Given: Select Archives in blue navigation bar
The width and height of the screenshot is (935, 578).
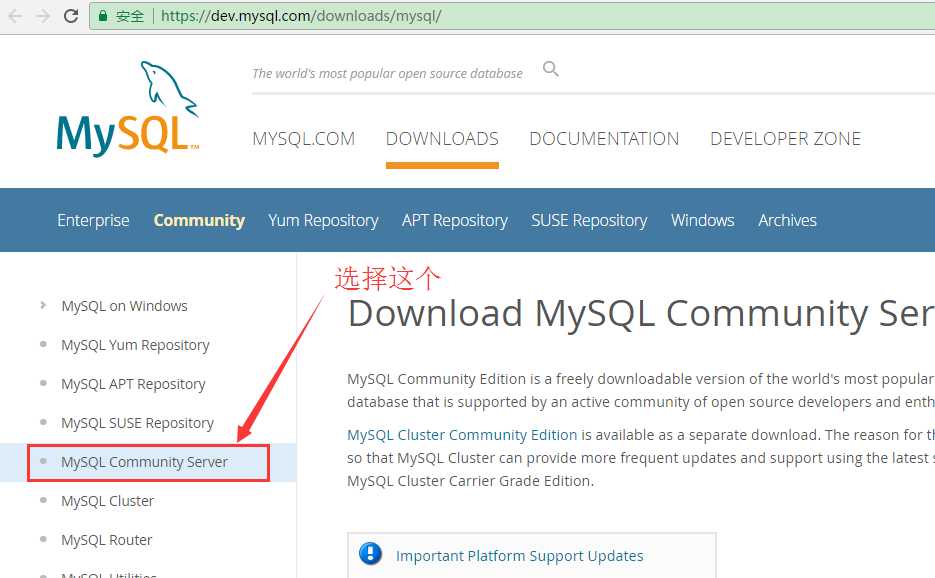Looking at the screenshot, I should tap(787, 220).
